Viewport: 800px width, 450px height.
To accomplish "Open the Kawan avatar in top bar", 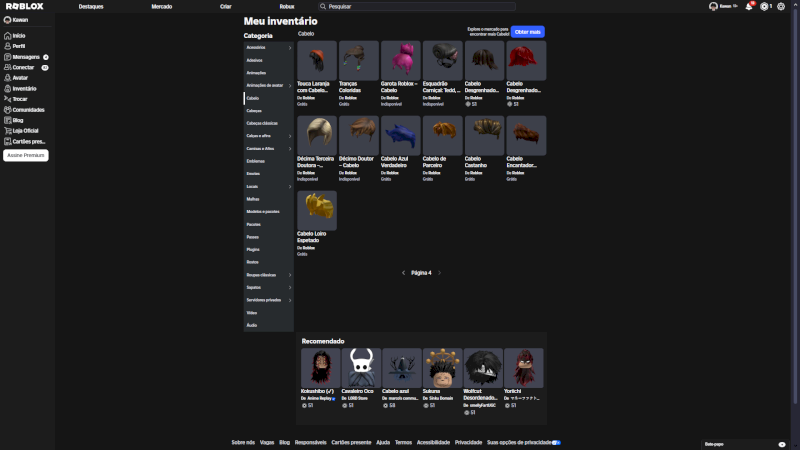I will [713, 7].
